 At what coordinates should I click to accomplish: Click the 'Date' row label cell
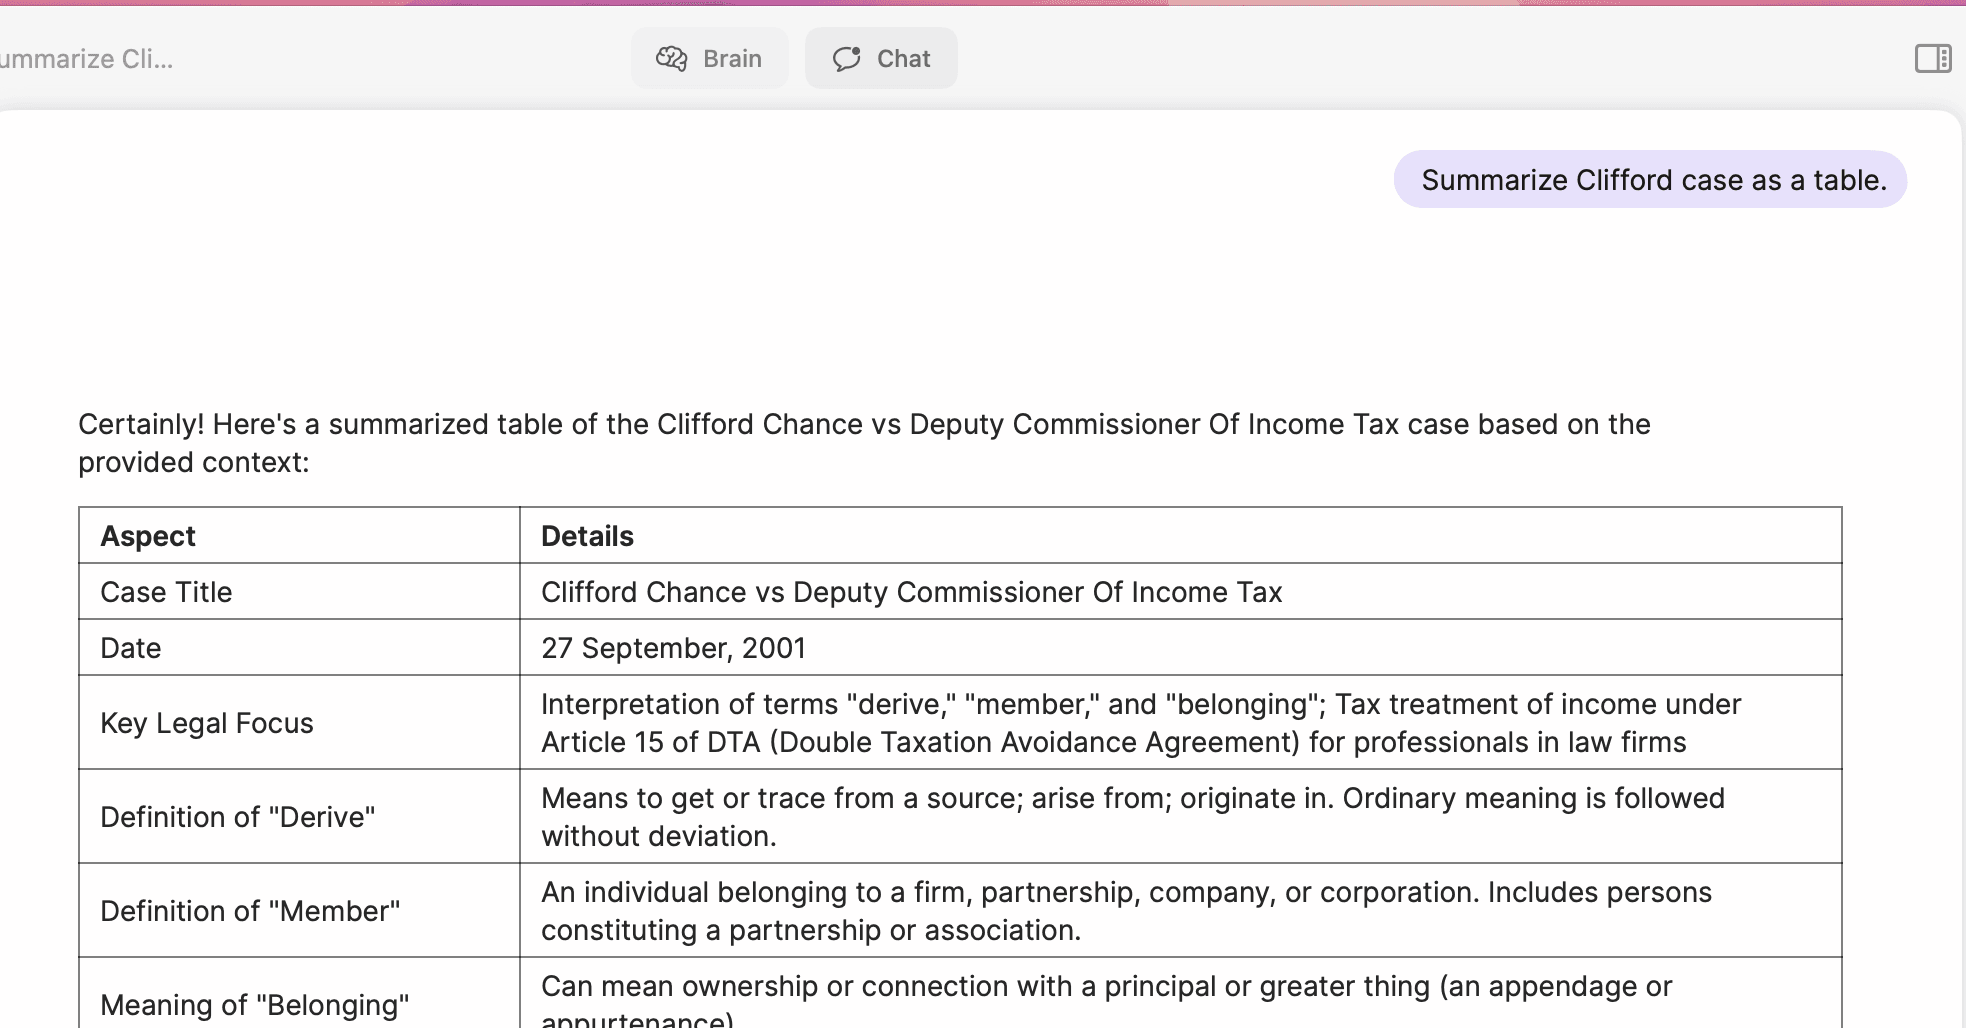tap(131, 648)
